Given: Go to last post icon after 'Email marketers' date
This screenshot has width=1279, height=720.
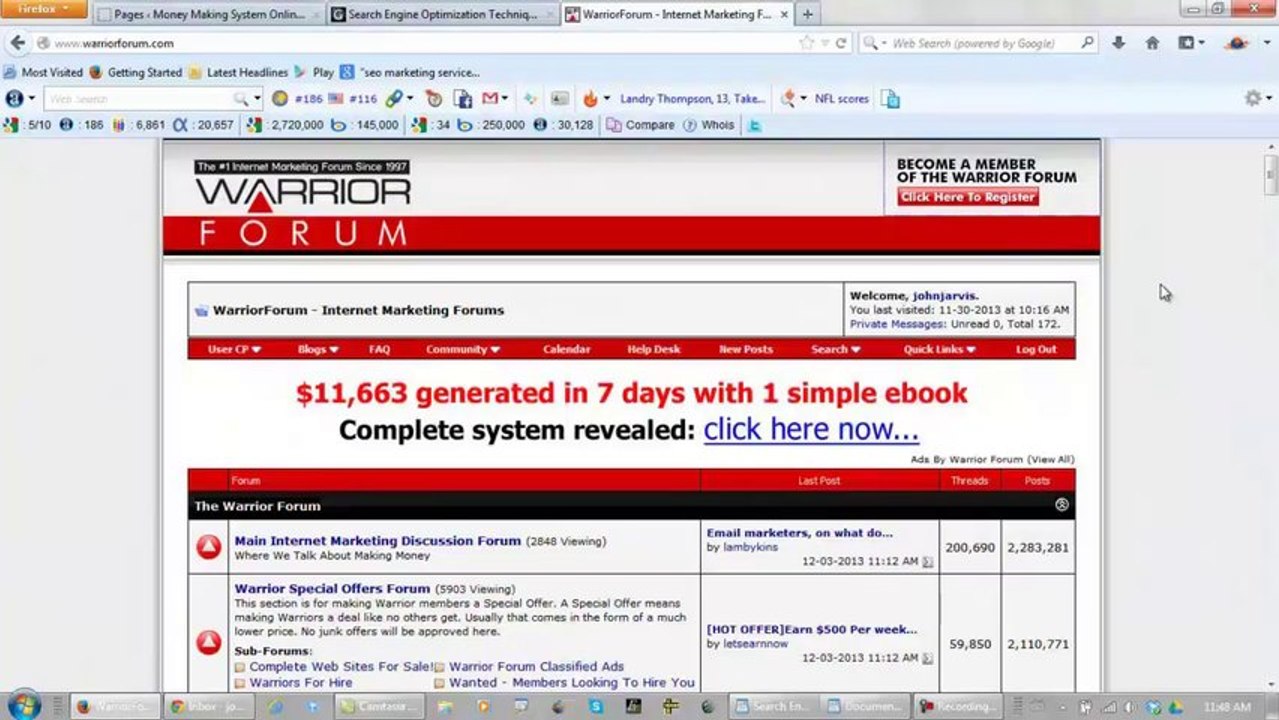Looking at the screenshot, I should (927, 562).
